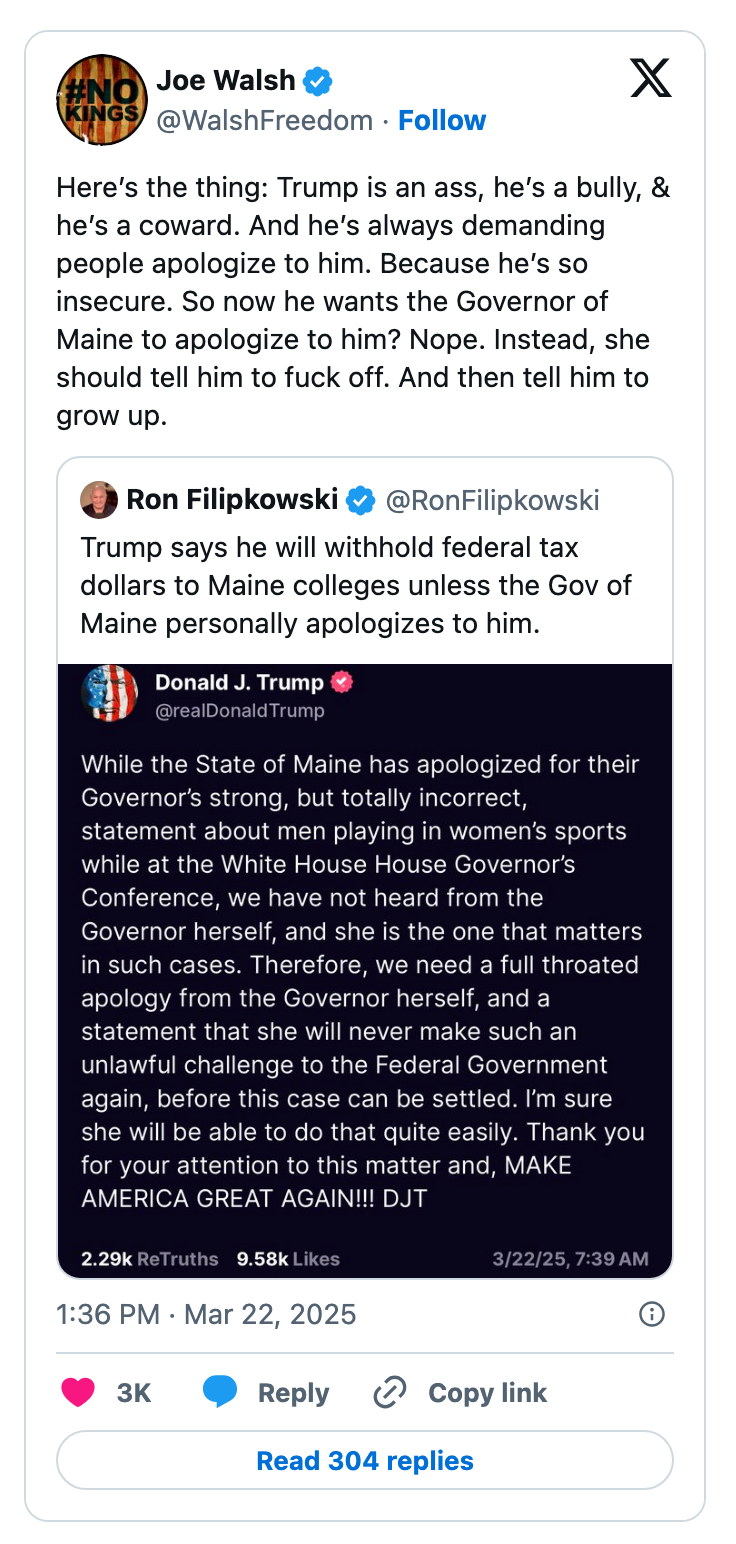The height and width of the screenshot is (1544, 736).
Task: Click the blue Reply speech bubble icon
Action: 219,1392
